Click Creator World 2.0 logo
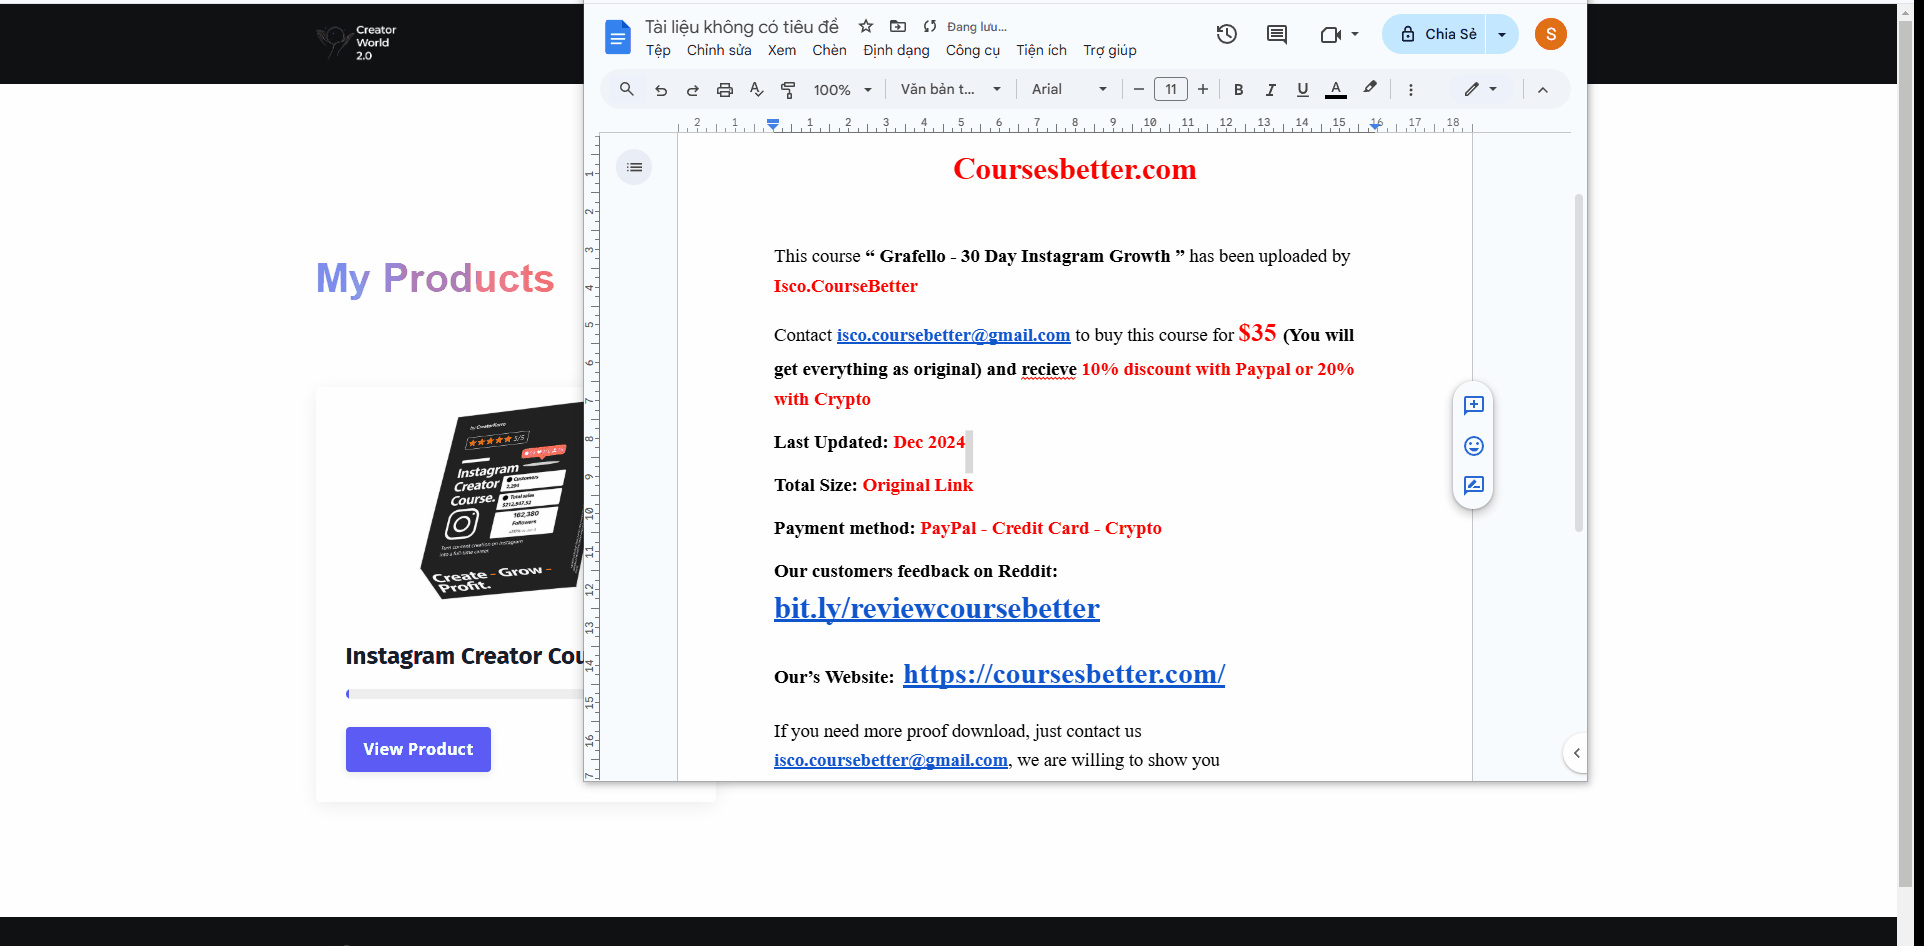The height and width of the screenshot is (946, 1924). tap(357, 42)
